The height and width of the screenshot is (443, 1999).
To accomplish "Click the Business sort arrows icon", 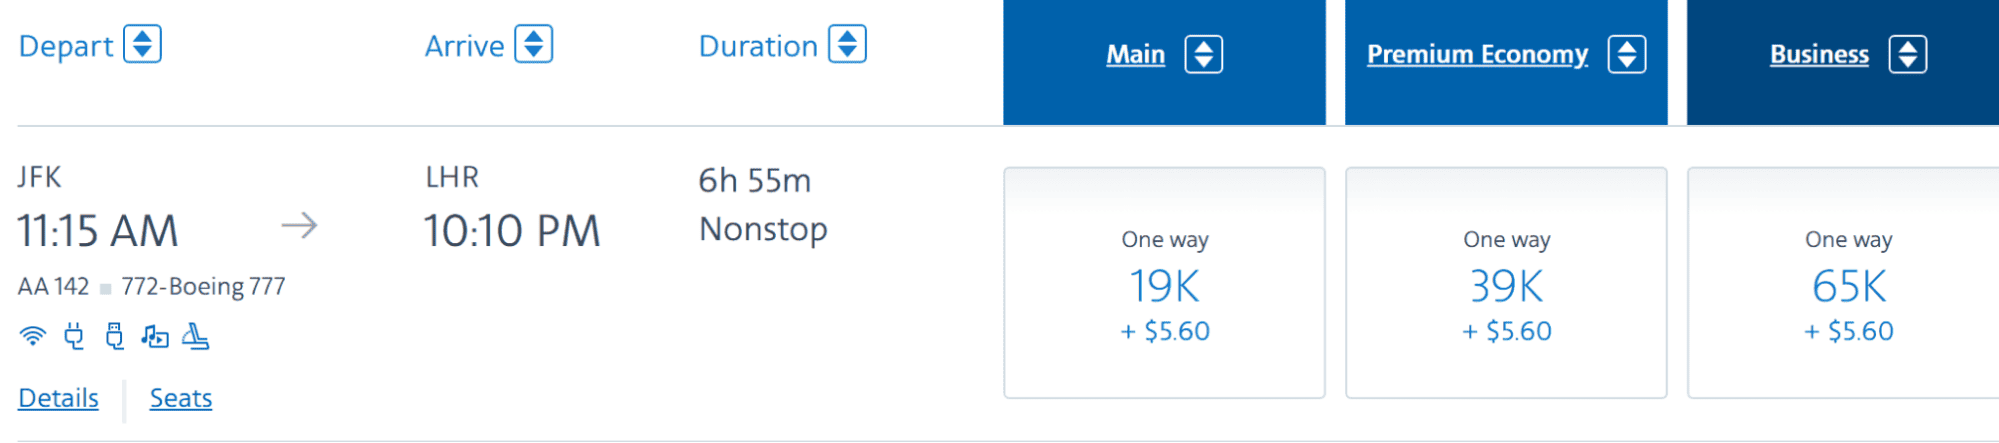I will [x=1907, y=55].
